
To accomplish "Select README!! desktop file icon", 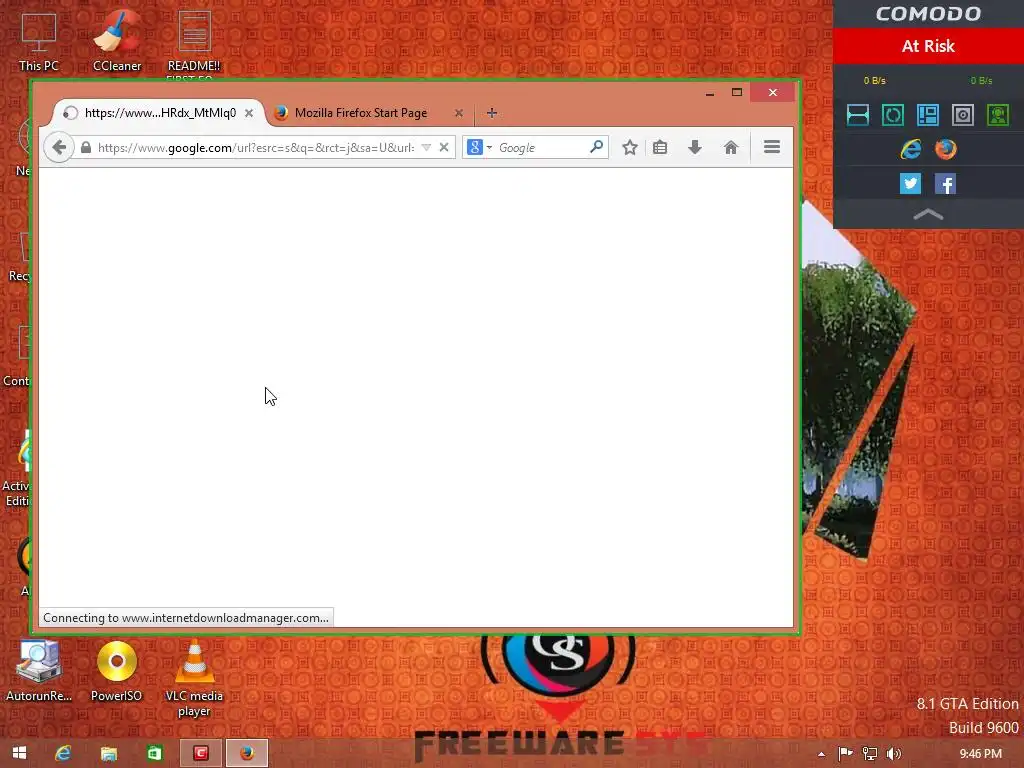I will 194,41.
